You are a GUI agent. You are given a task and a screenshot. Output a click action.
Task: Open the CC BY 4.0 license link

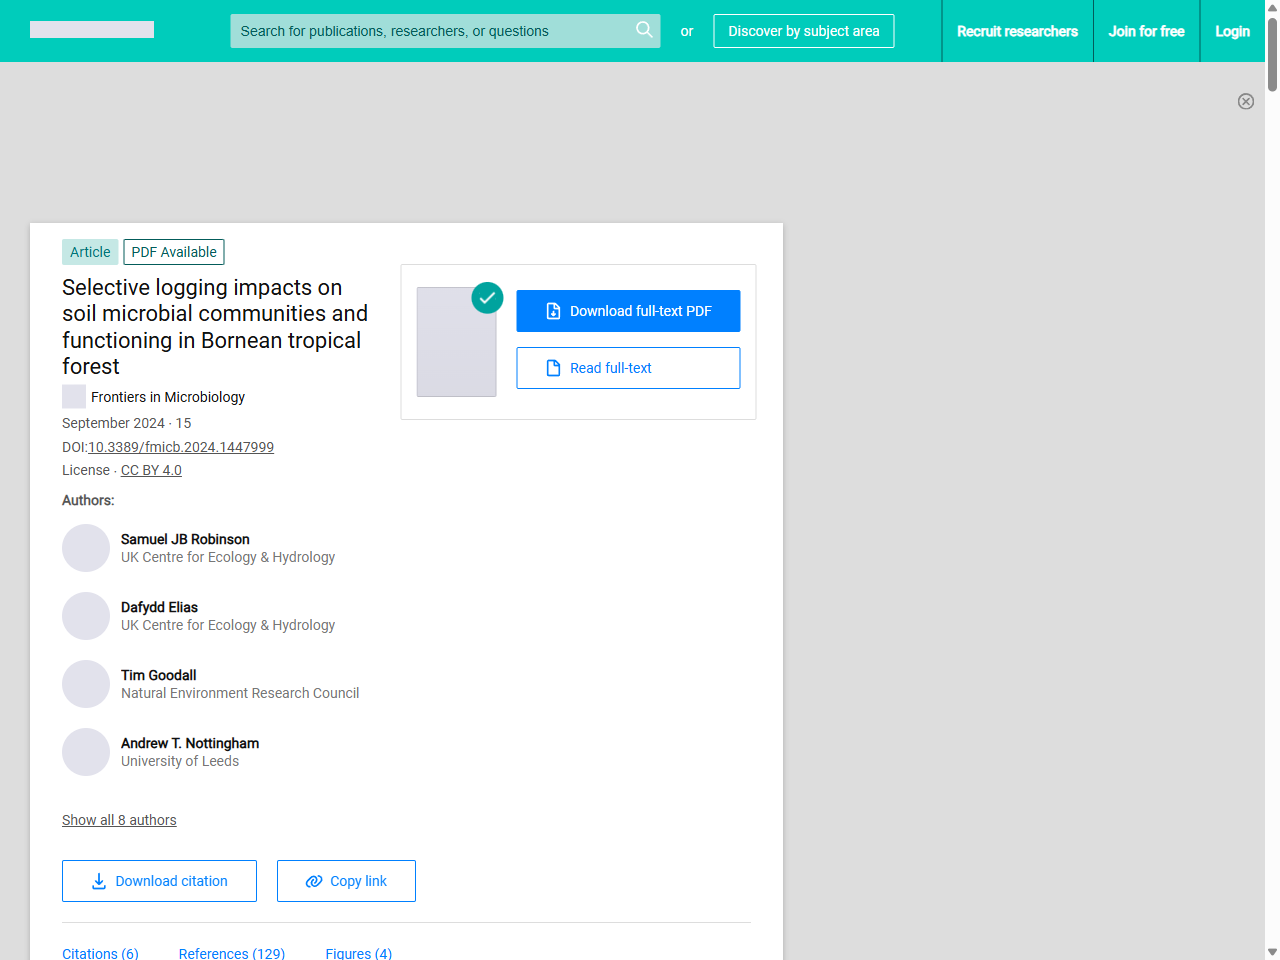tap(151, 470)
